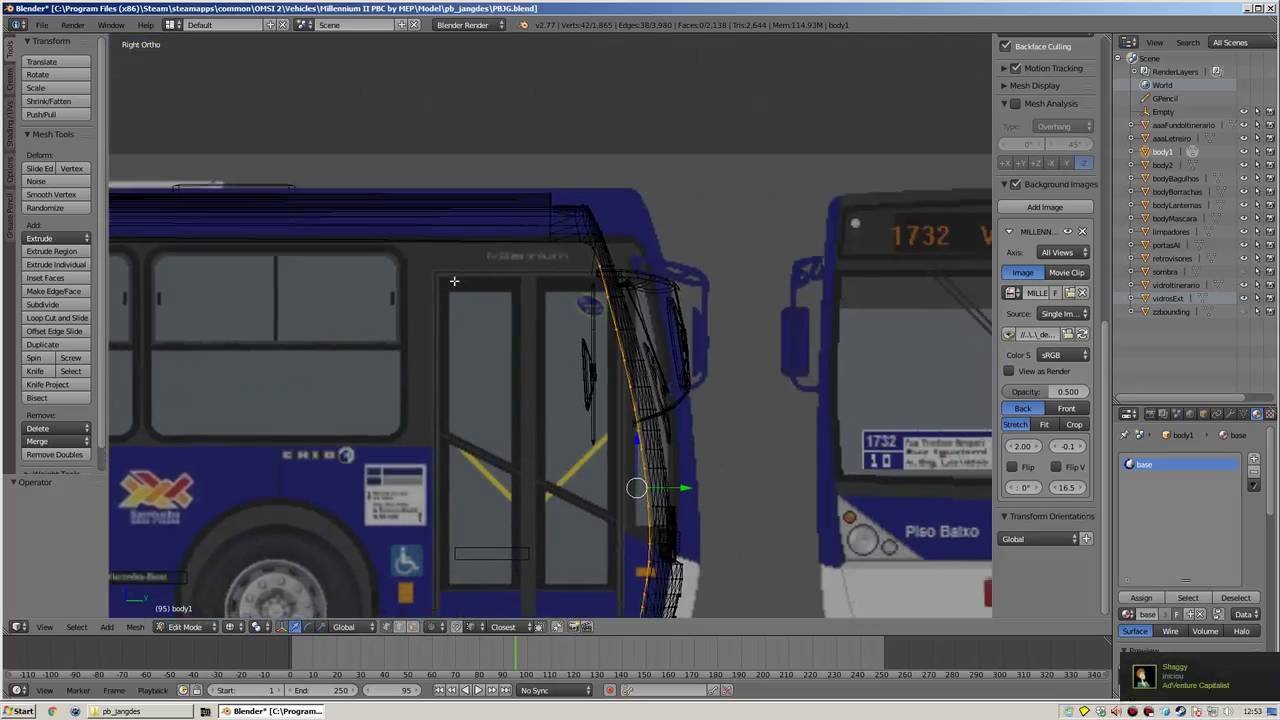Open the sRGB color space dropdown
1280x720 pixels.
1063,355
